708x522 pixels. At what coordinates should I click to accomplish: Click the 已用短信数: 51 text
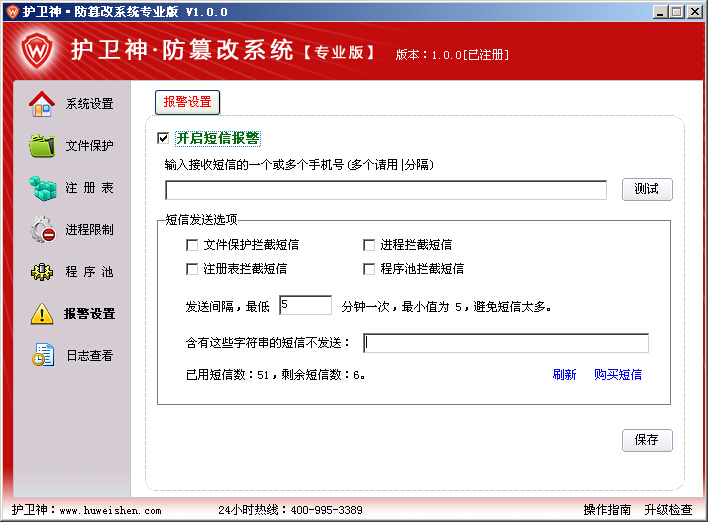coord(227,374)
